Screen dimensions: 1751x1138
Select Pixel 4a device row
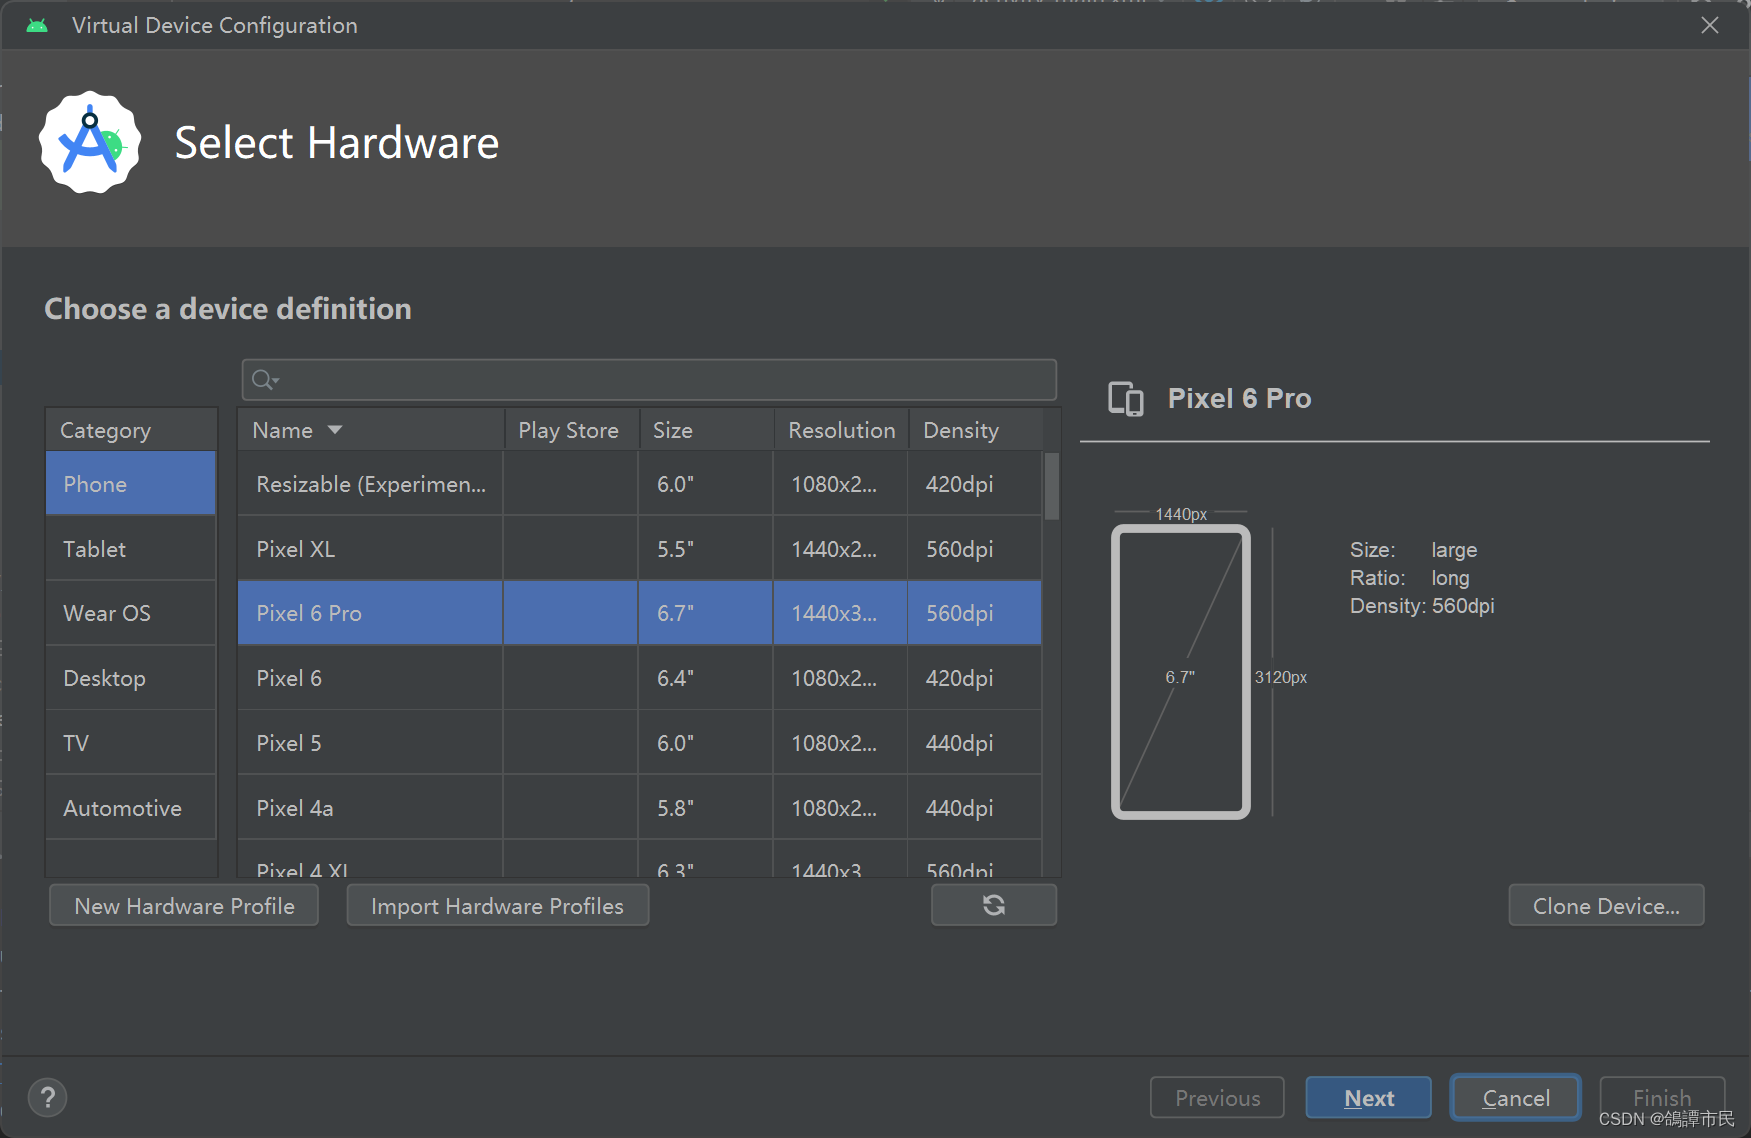[x=640, y=808]
